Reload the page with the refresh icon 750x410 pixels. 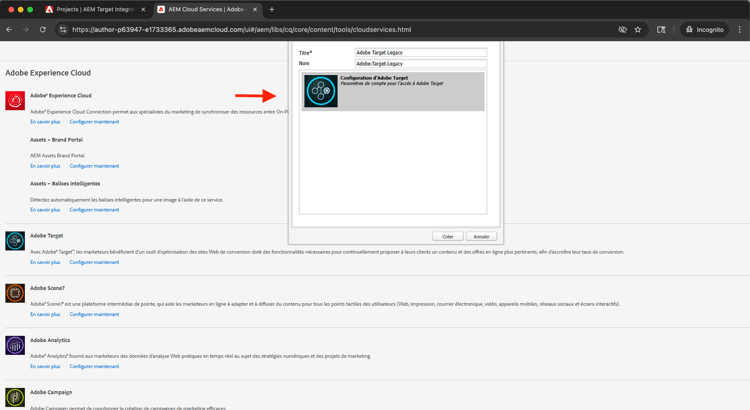pos(43,30)
